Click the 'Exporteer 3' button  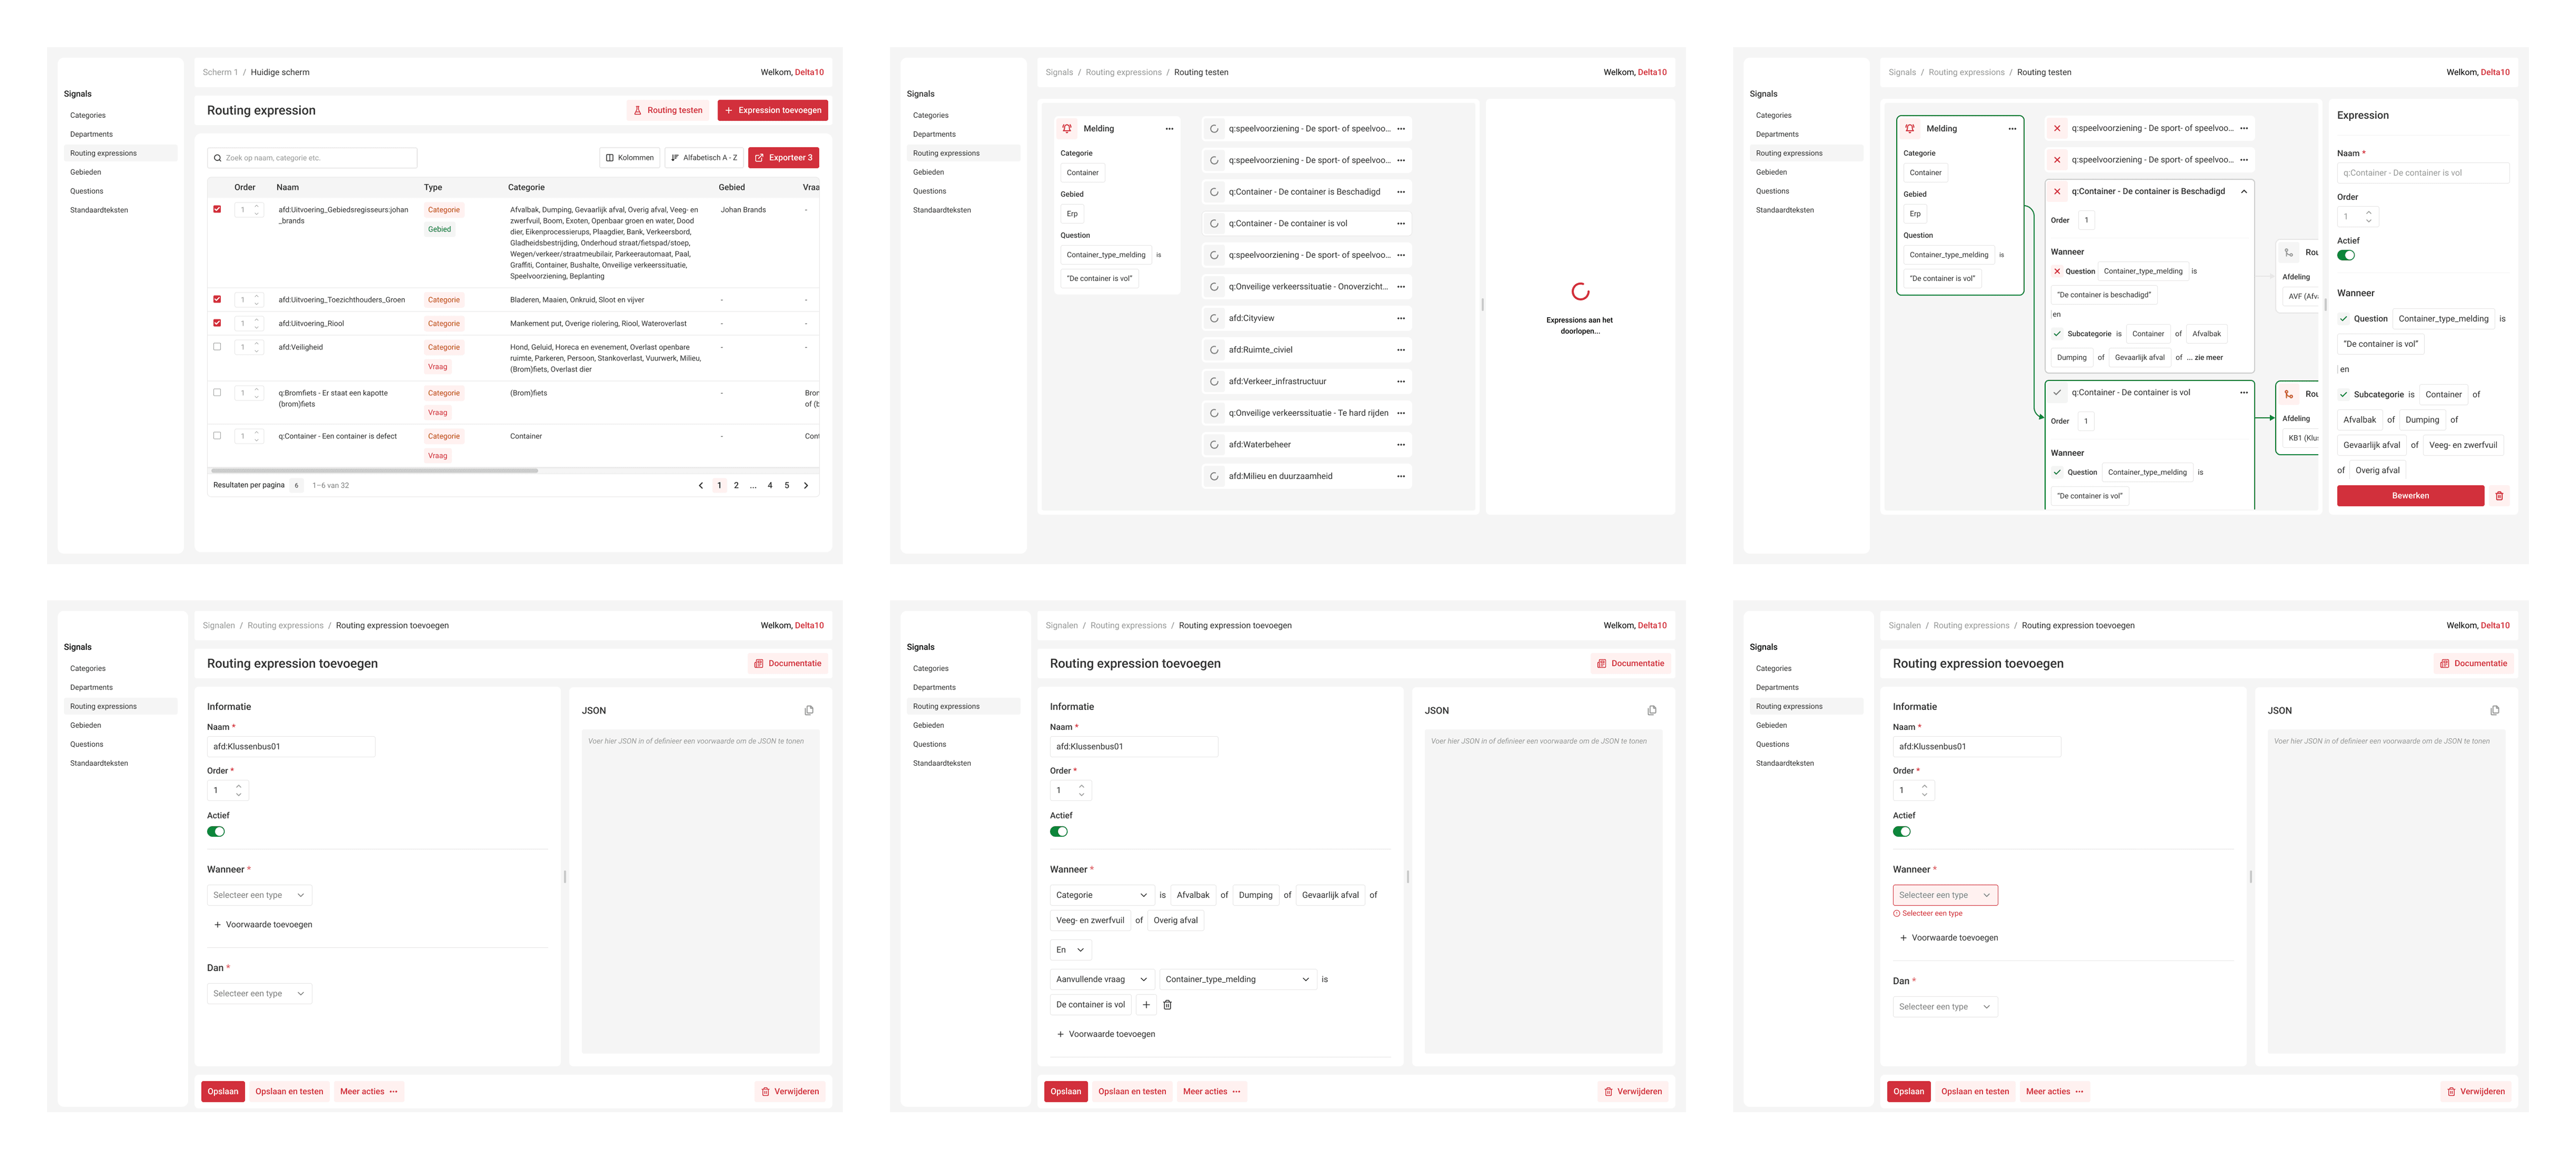[783, 158]
